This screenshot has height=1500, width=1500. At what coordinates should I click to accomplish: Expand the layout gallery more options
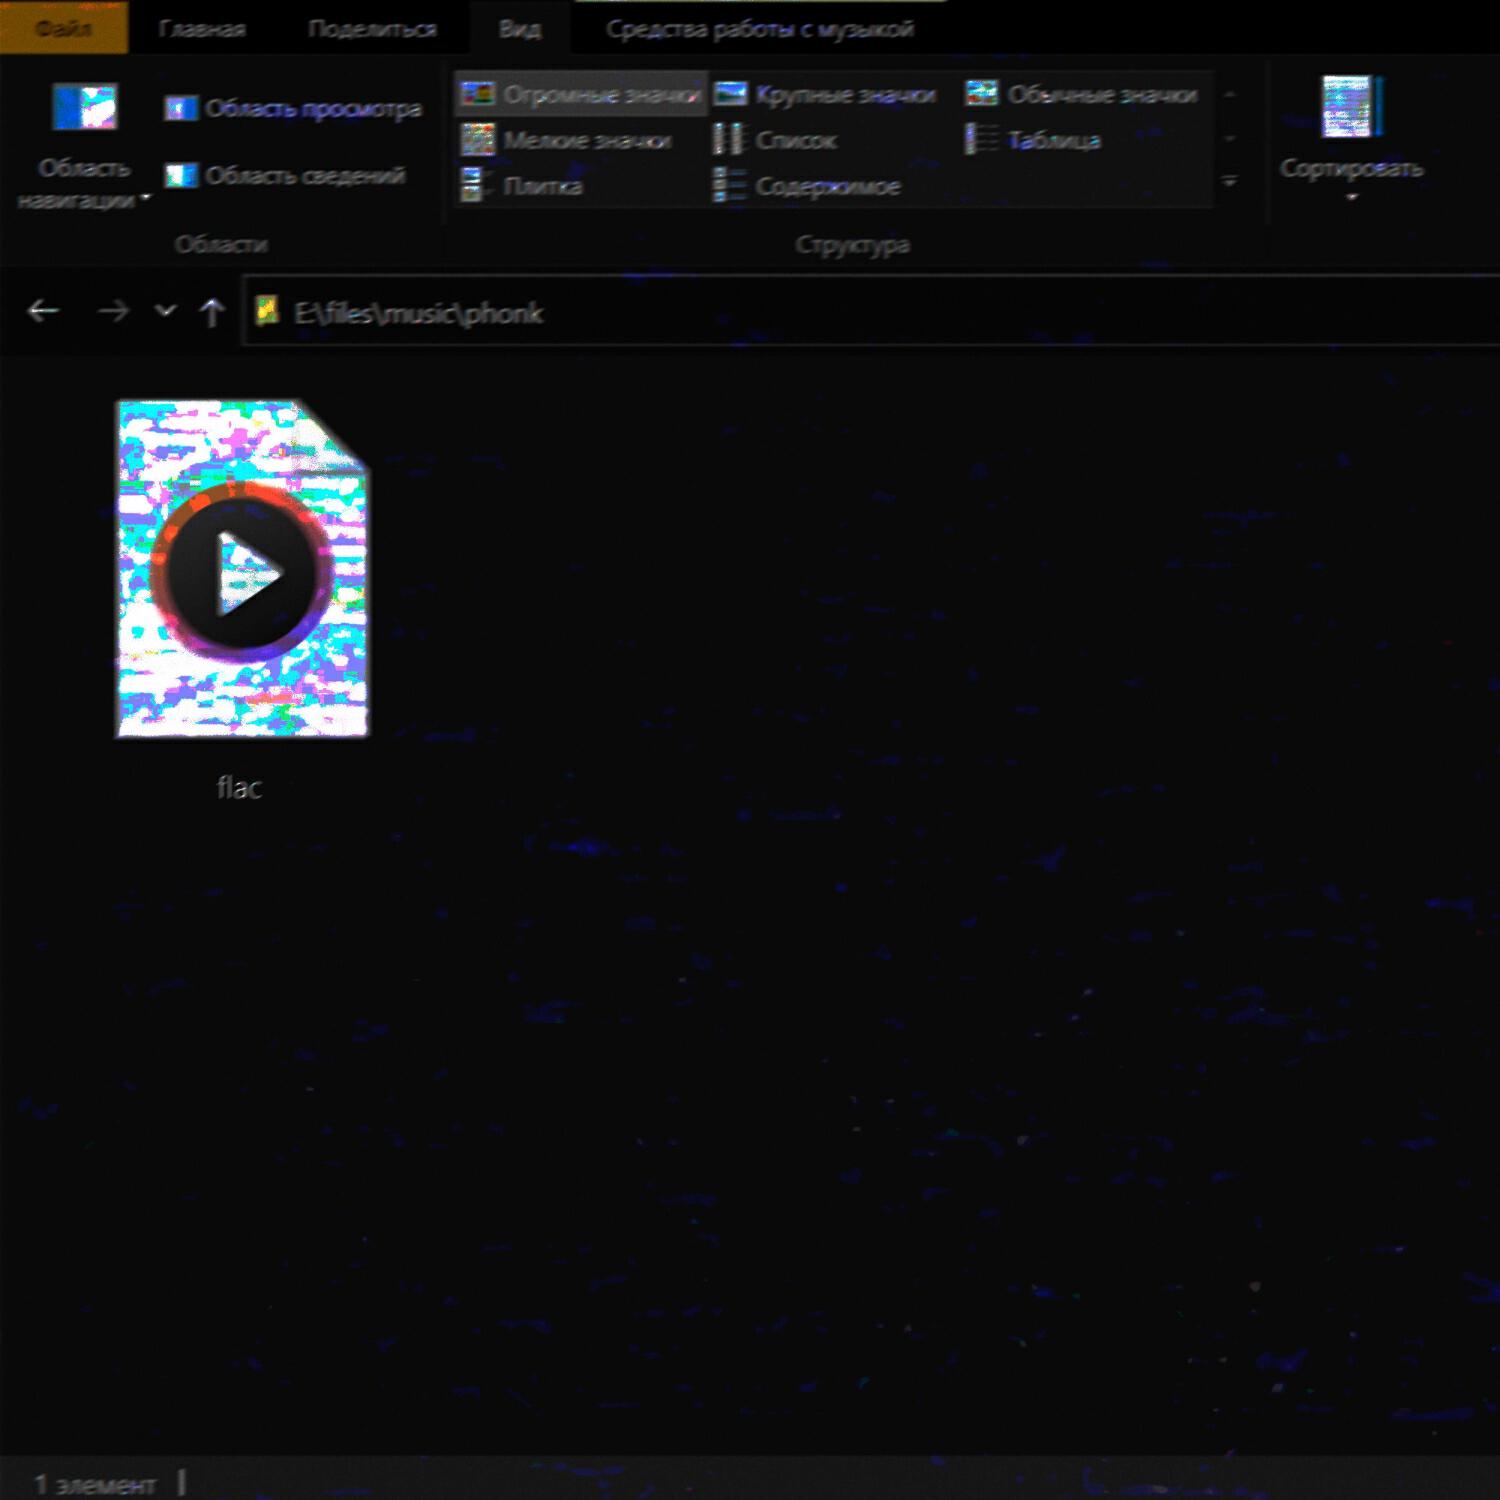point(1230,182)
